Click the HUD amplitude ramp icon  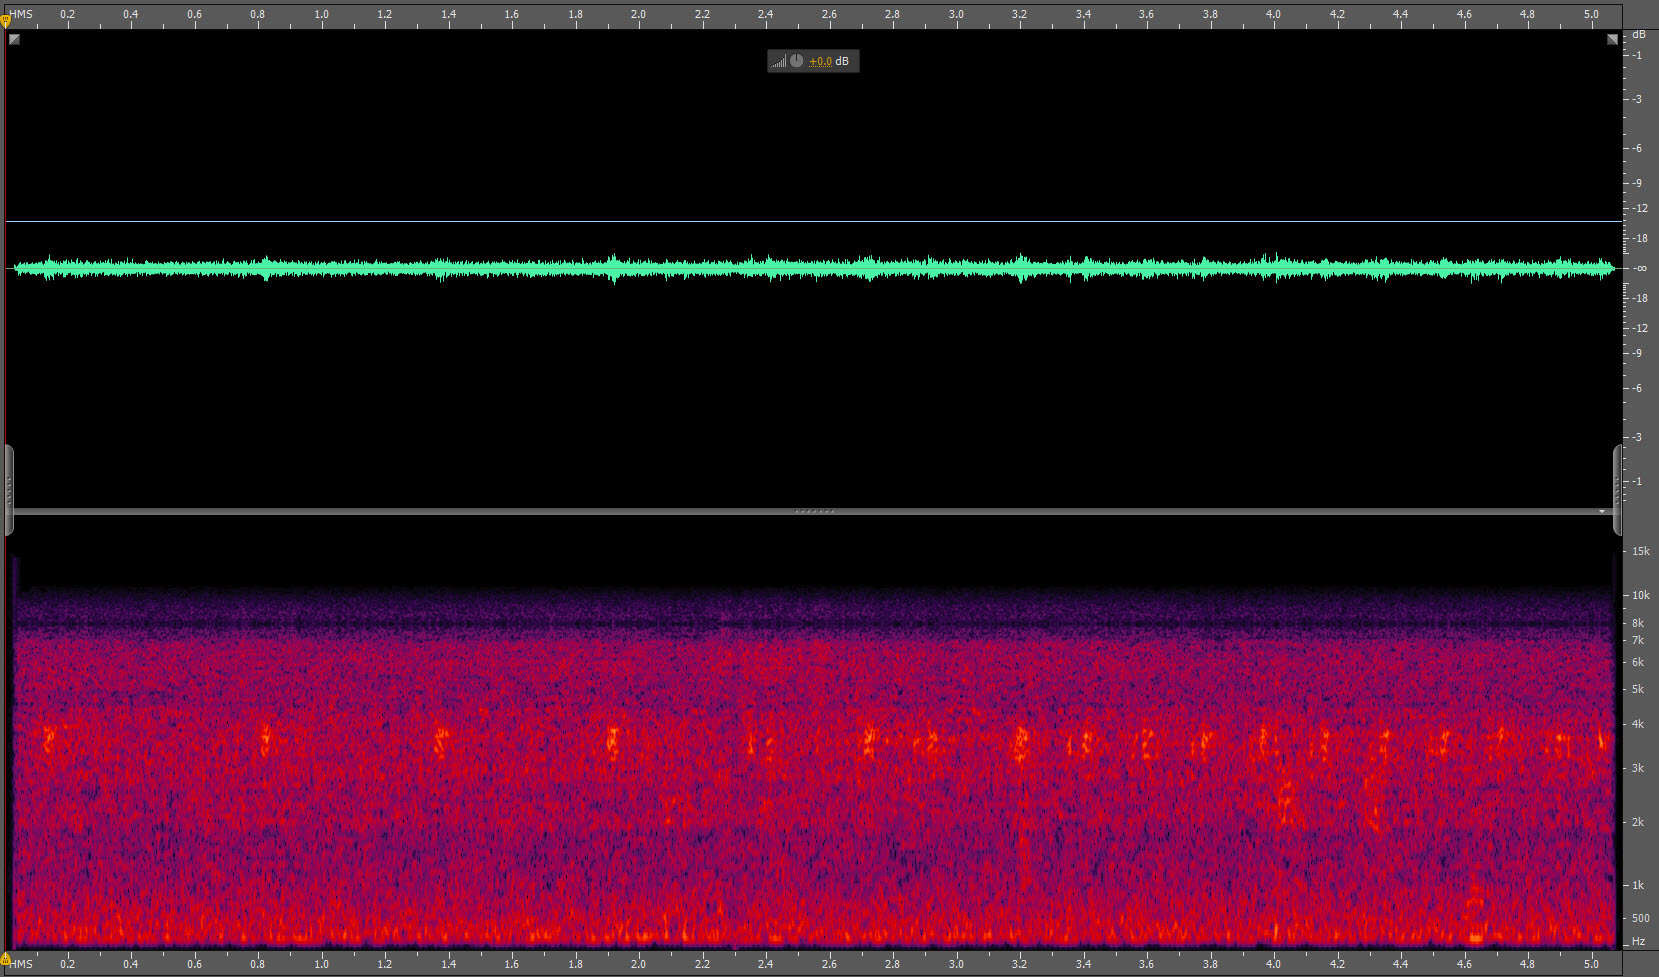[778, 62]
